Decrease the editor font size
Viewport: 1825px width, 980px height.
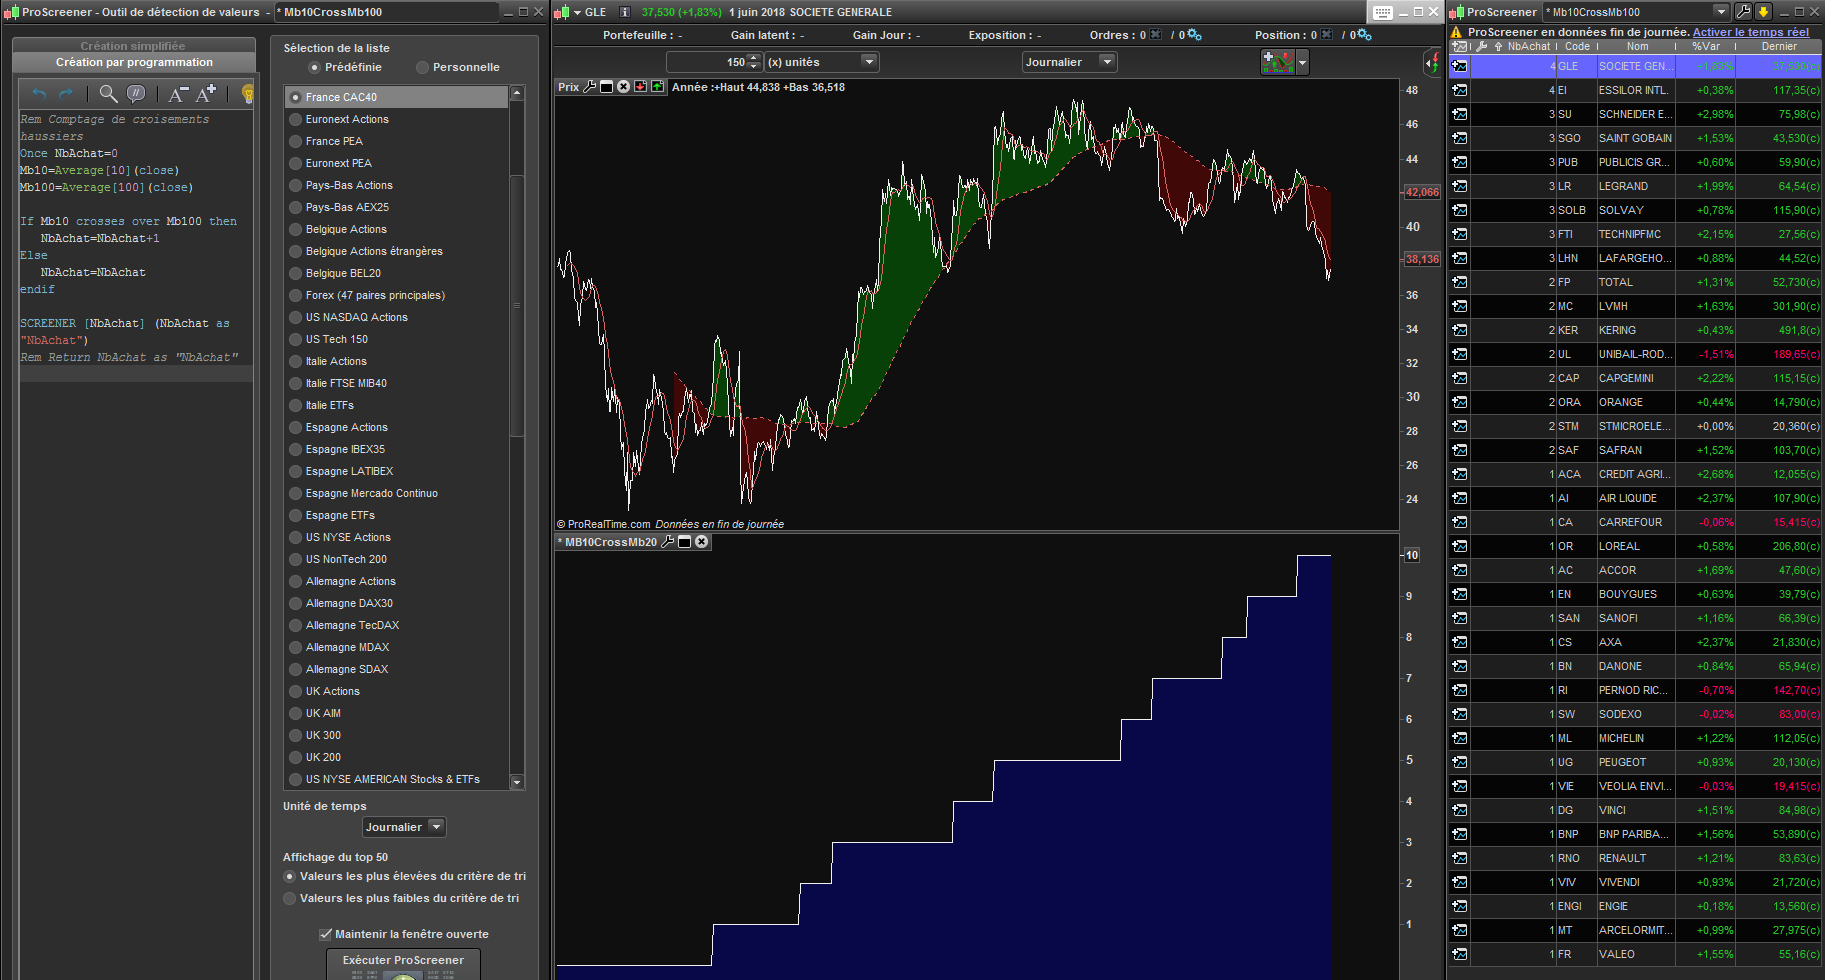(x=177, y=94)
